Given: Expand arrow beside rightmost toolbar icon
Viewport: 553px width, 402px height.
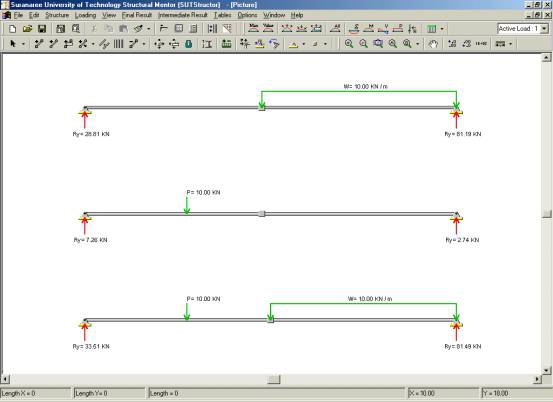Looking at the screenshot, I should pos(510,44).
